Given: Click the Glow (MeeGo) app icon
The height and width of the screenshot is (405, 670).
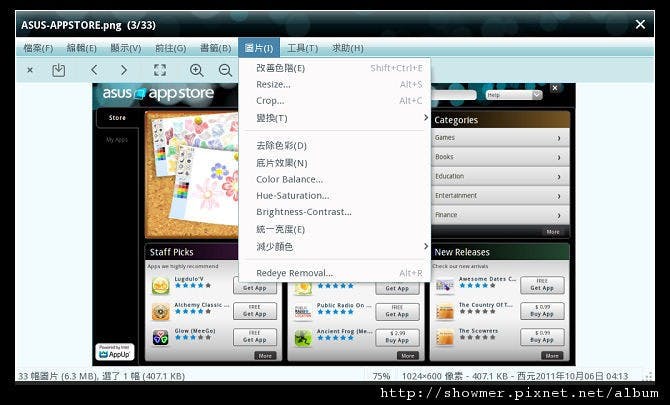Looking at the screenshot, I should pyautogui.click(x=161, y=338).
